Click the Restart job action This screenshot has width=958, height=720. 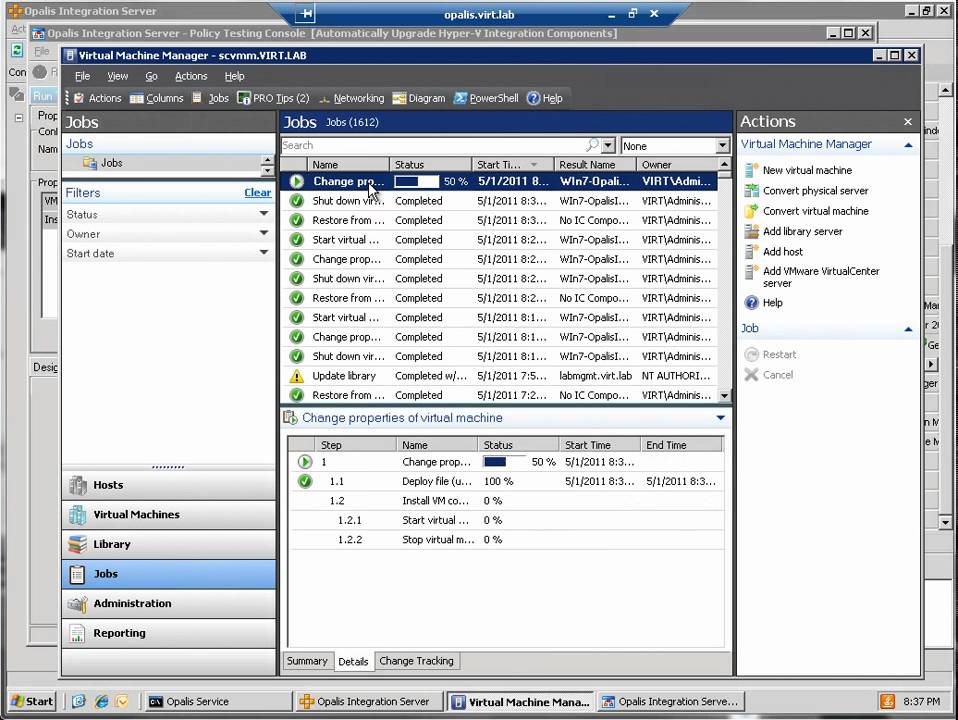770,354
